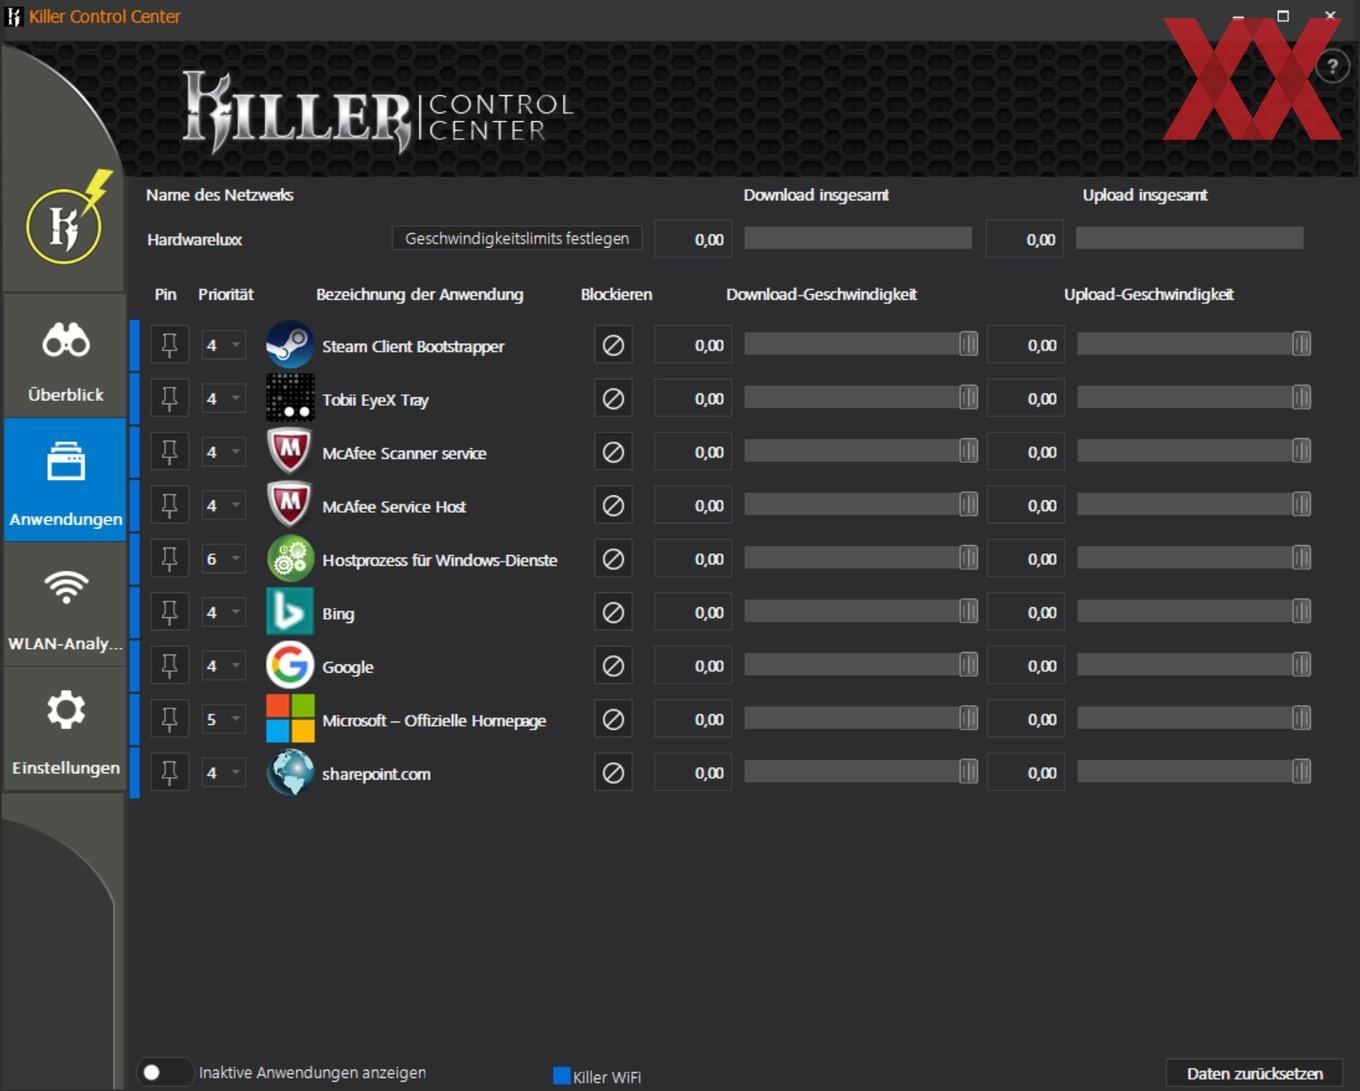Sort by Download-Geschwindigkeit column header
The height and width of the screenshot is (1091, 1360).
coord(821,294)
